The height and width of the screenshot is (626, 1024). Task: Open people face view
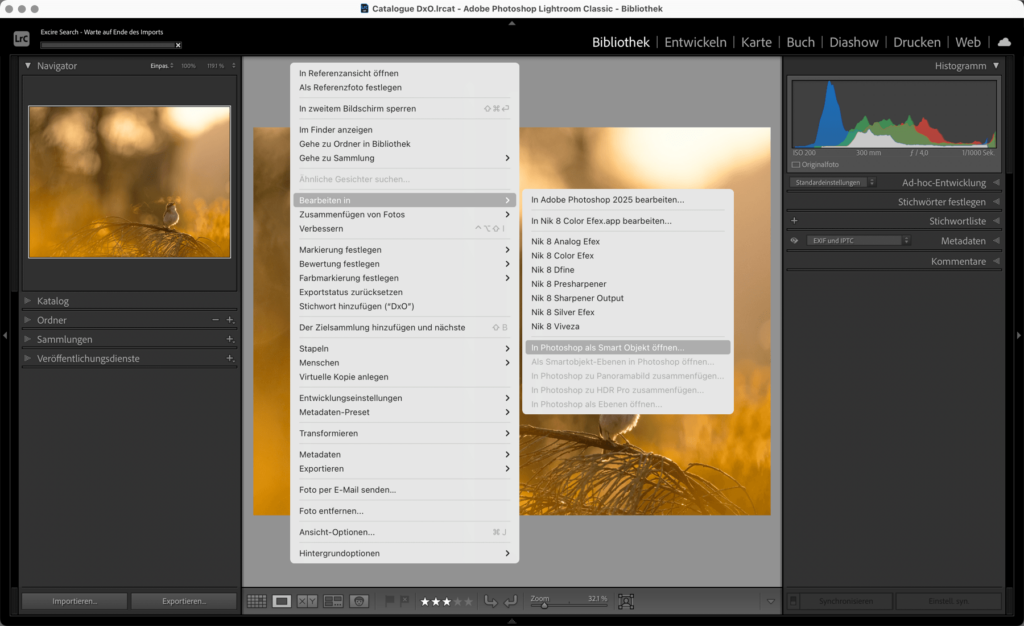pyautogui.click(x=359, y=601)
